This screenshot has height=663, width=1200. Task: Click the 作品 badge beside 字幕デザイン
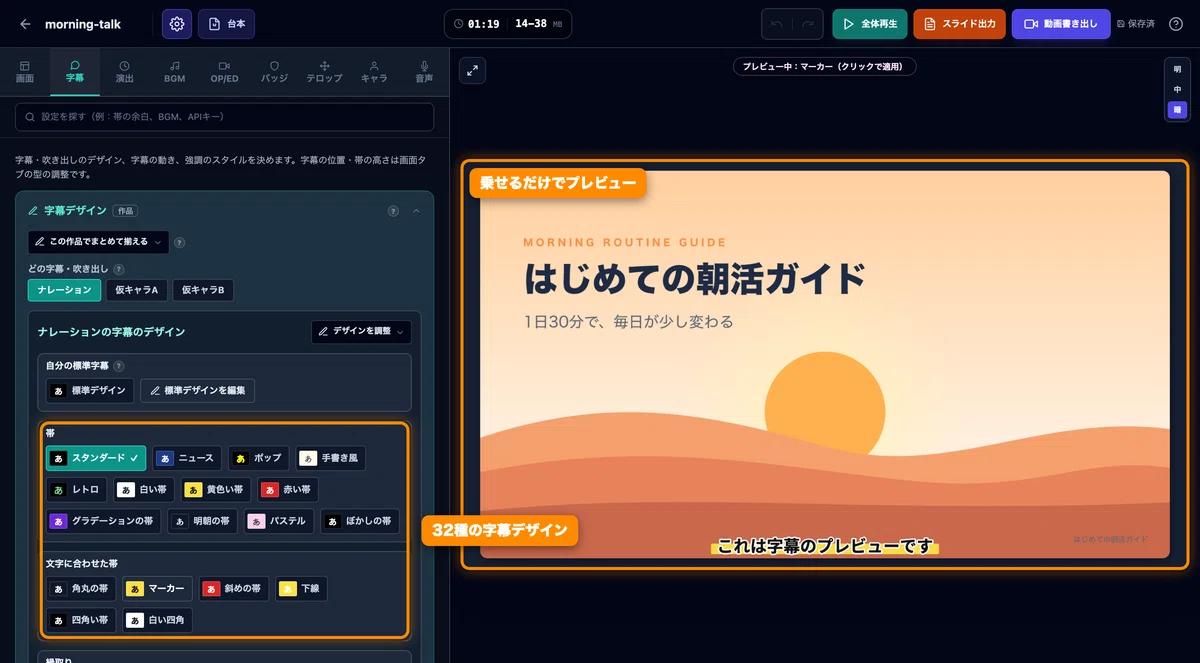coord(125,211)
